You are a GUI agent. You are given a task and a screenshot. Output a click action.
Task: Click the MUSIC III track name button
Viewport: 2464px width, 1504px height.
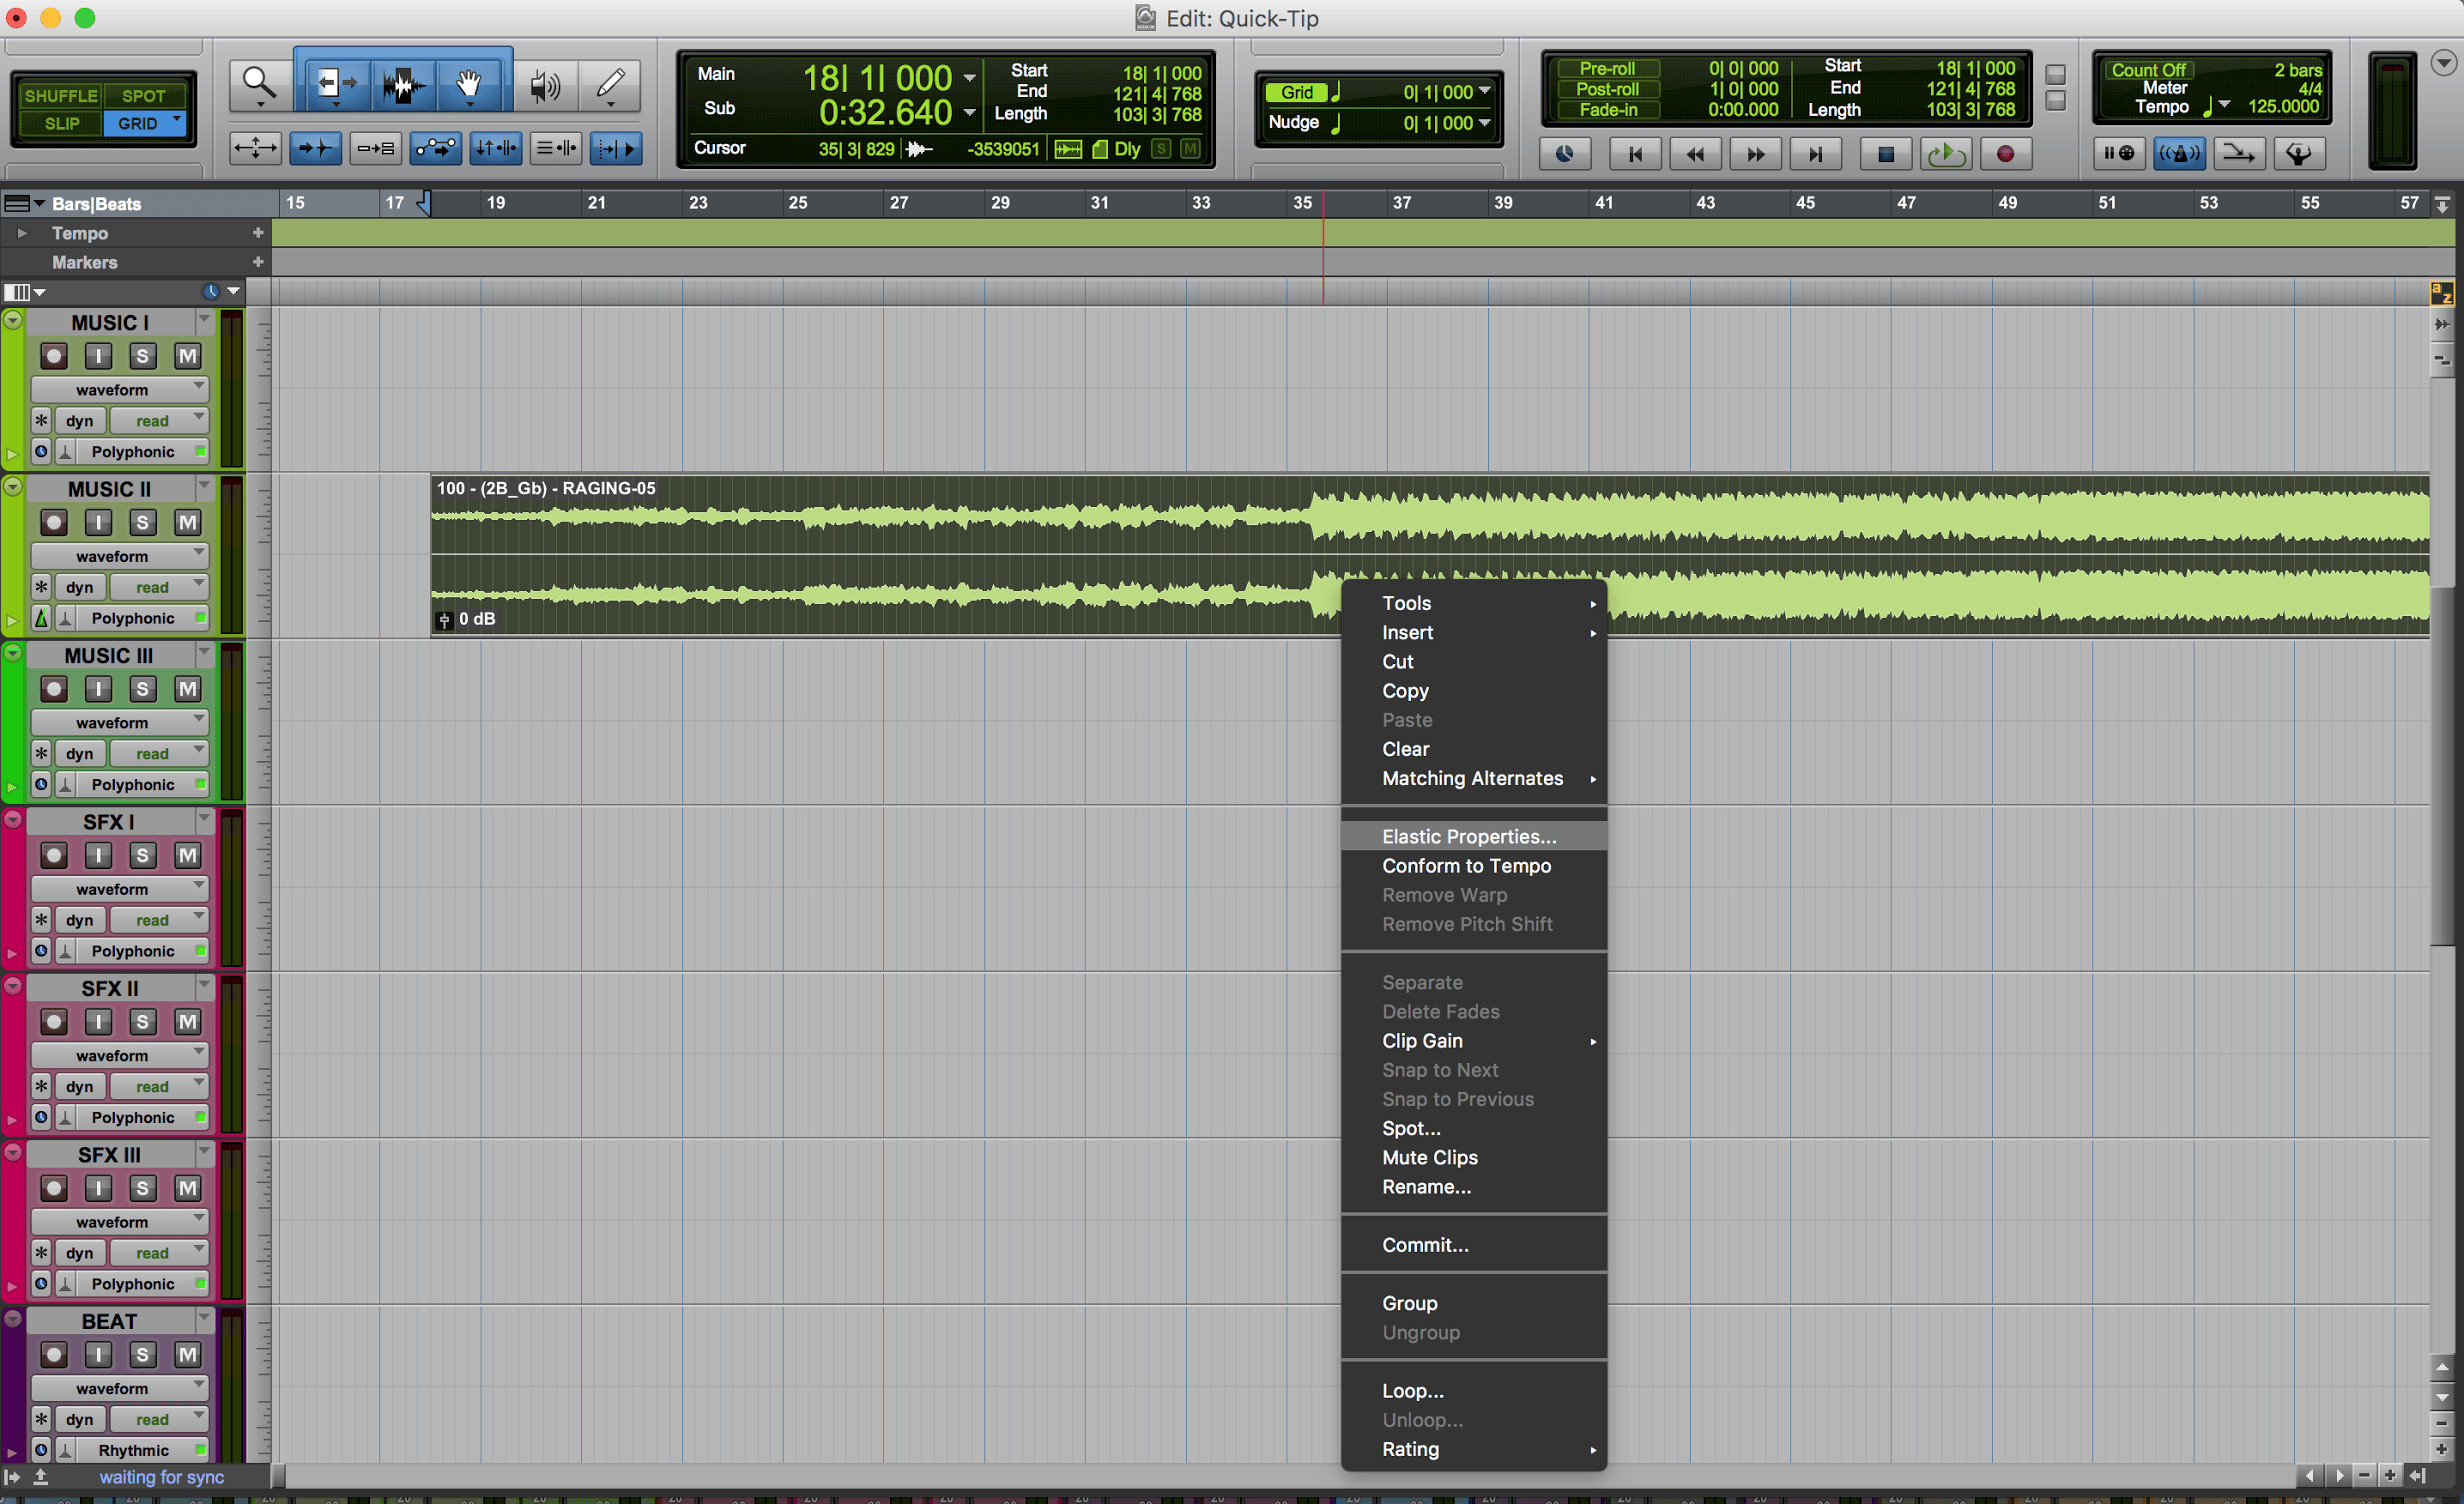(x=109, y=655)
